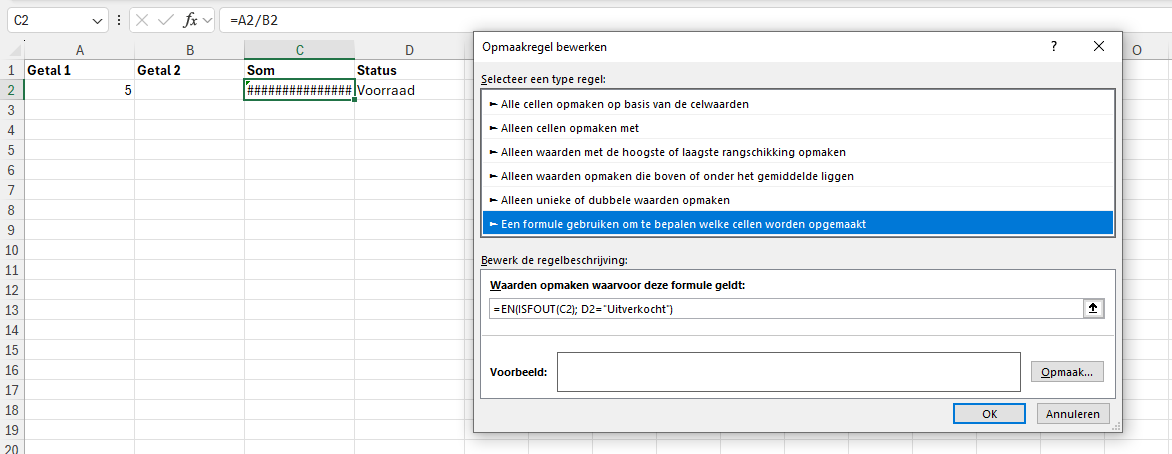Confirm the rule with OK
Image resolution: width=1172 pixels, height=454 pixels.
[x=990, y=414]
